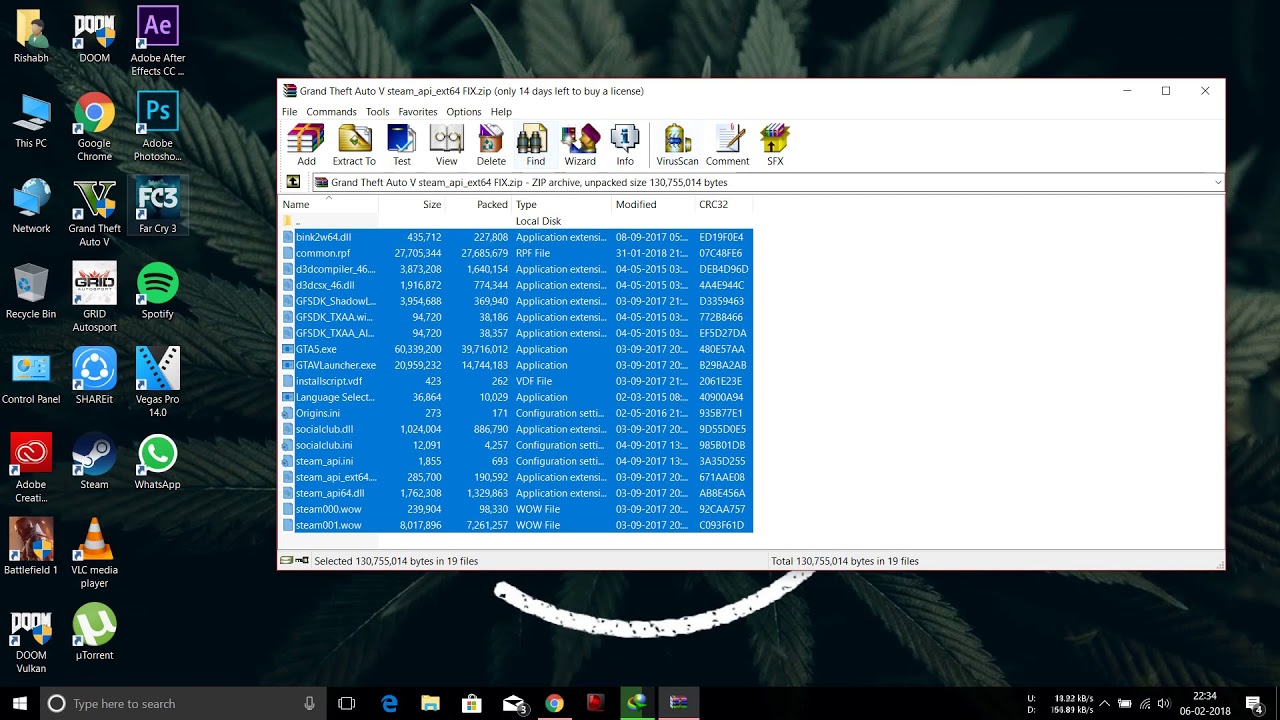Select the steam000.wow file
This screenshot has height=720, width=1280.
pos(516,509)
